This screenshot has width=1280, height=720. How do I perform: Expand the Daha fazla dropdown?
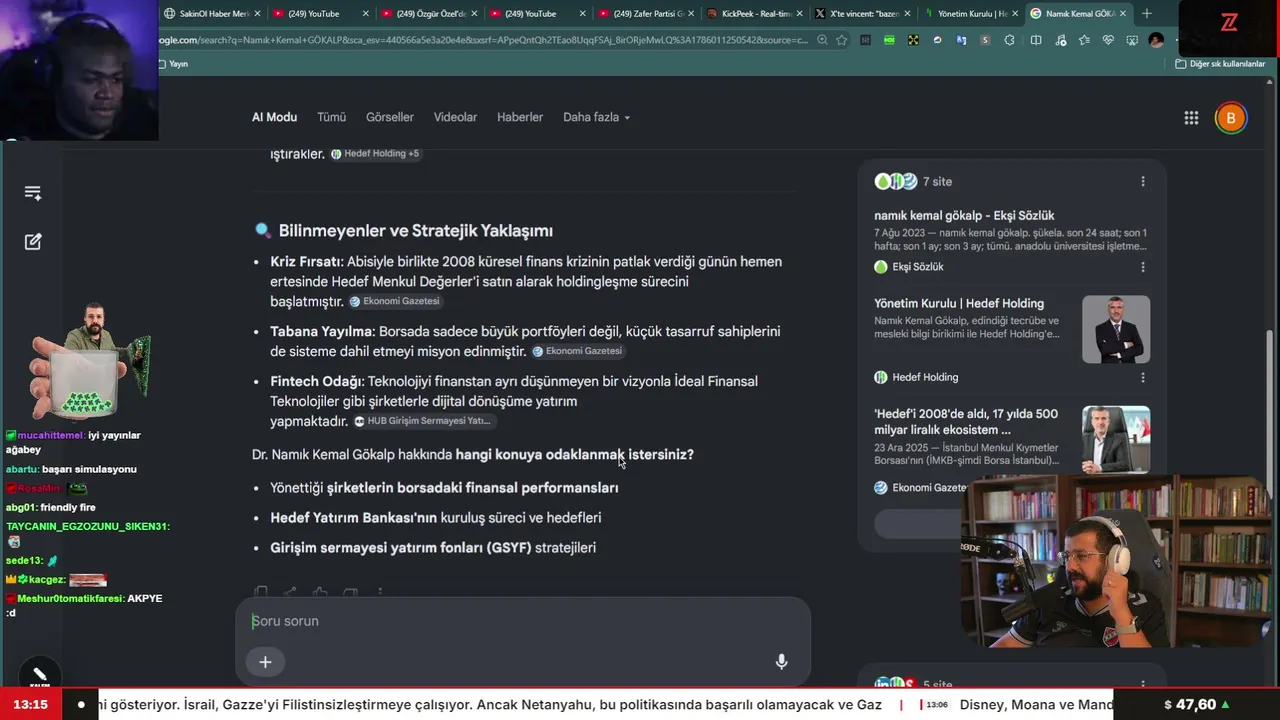(x=596, y=117)
